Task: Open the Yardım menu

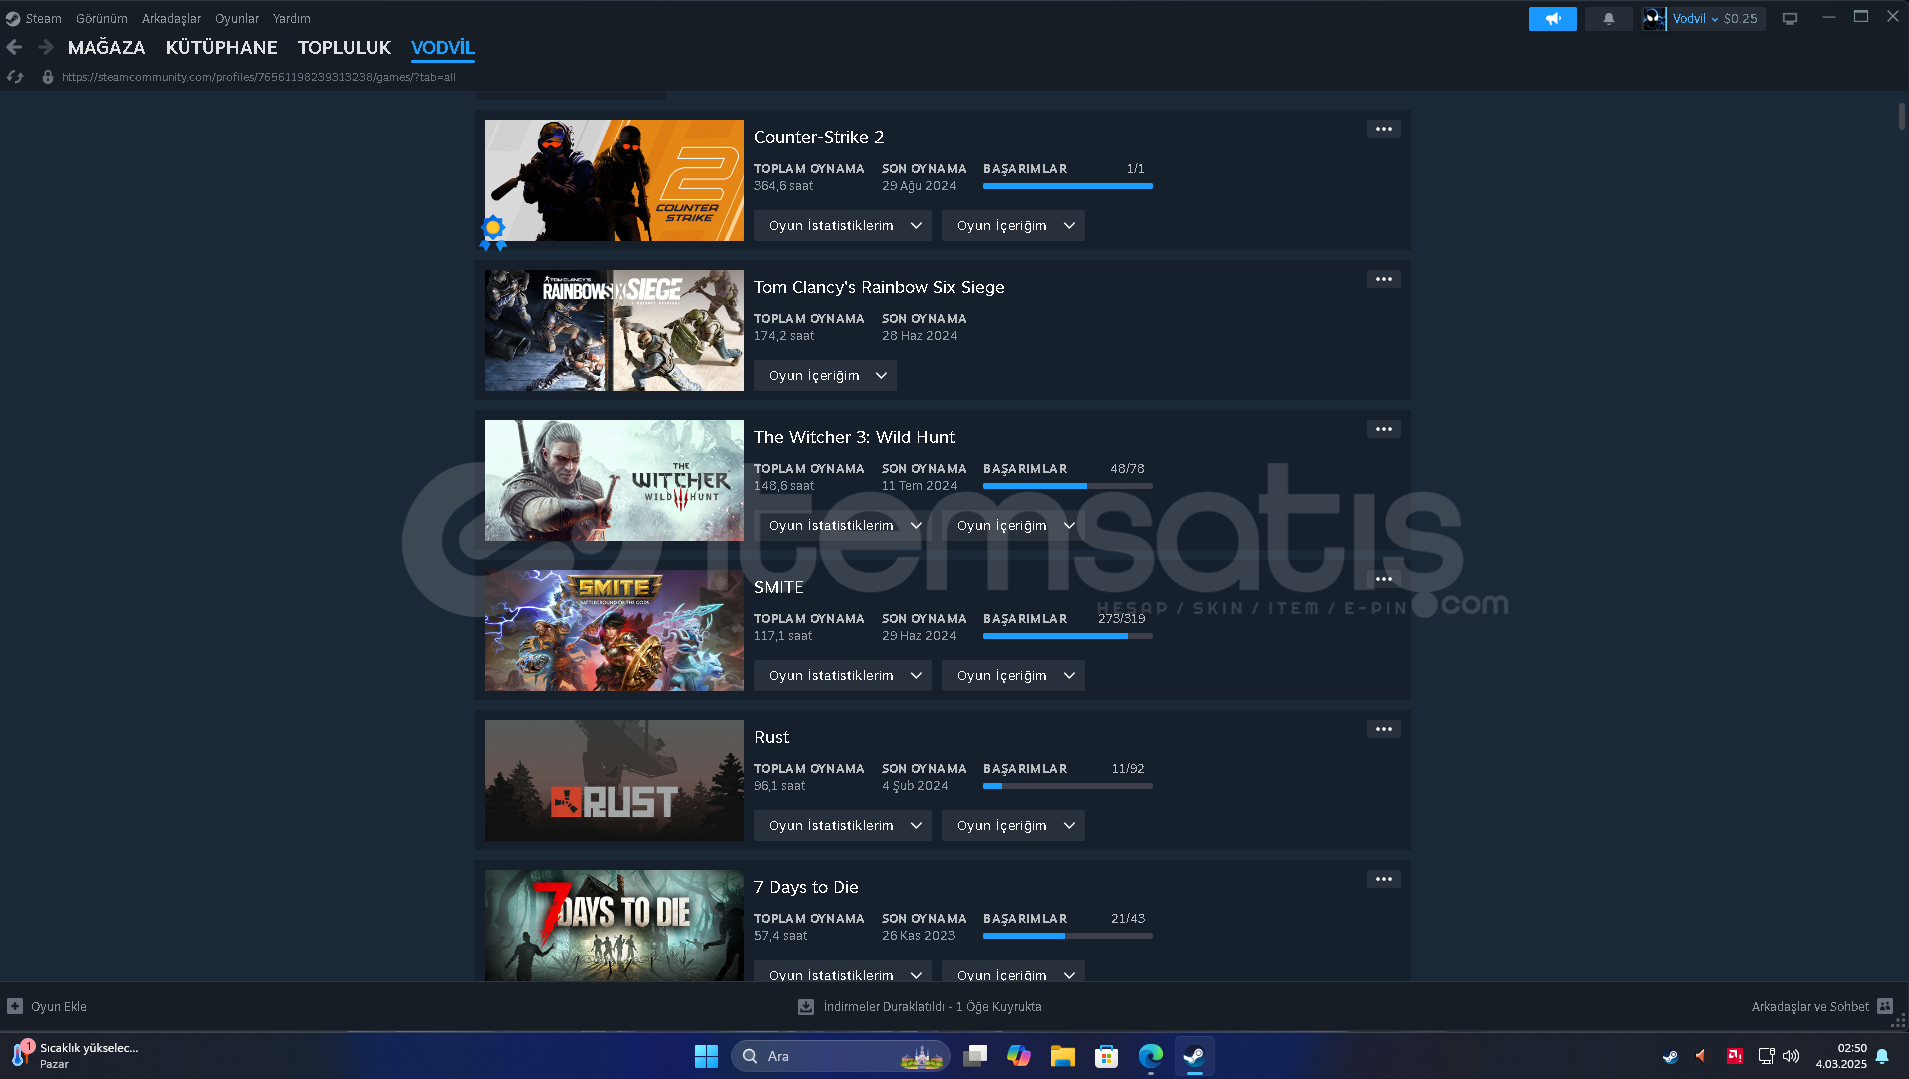Action: [291, 18]
